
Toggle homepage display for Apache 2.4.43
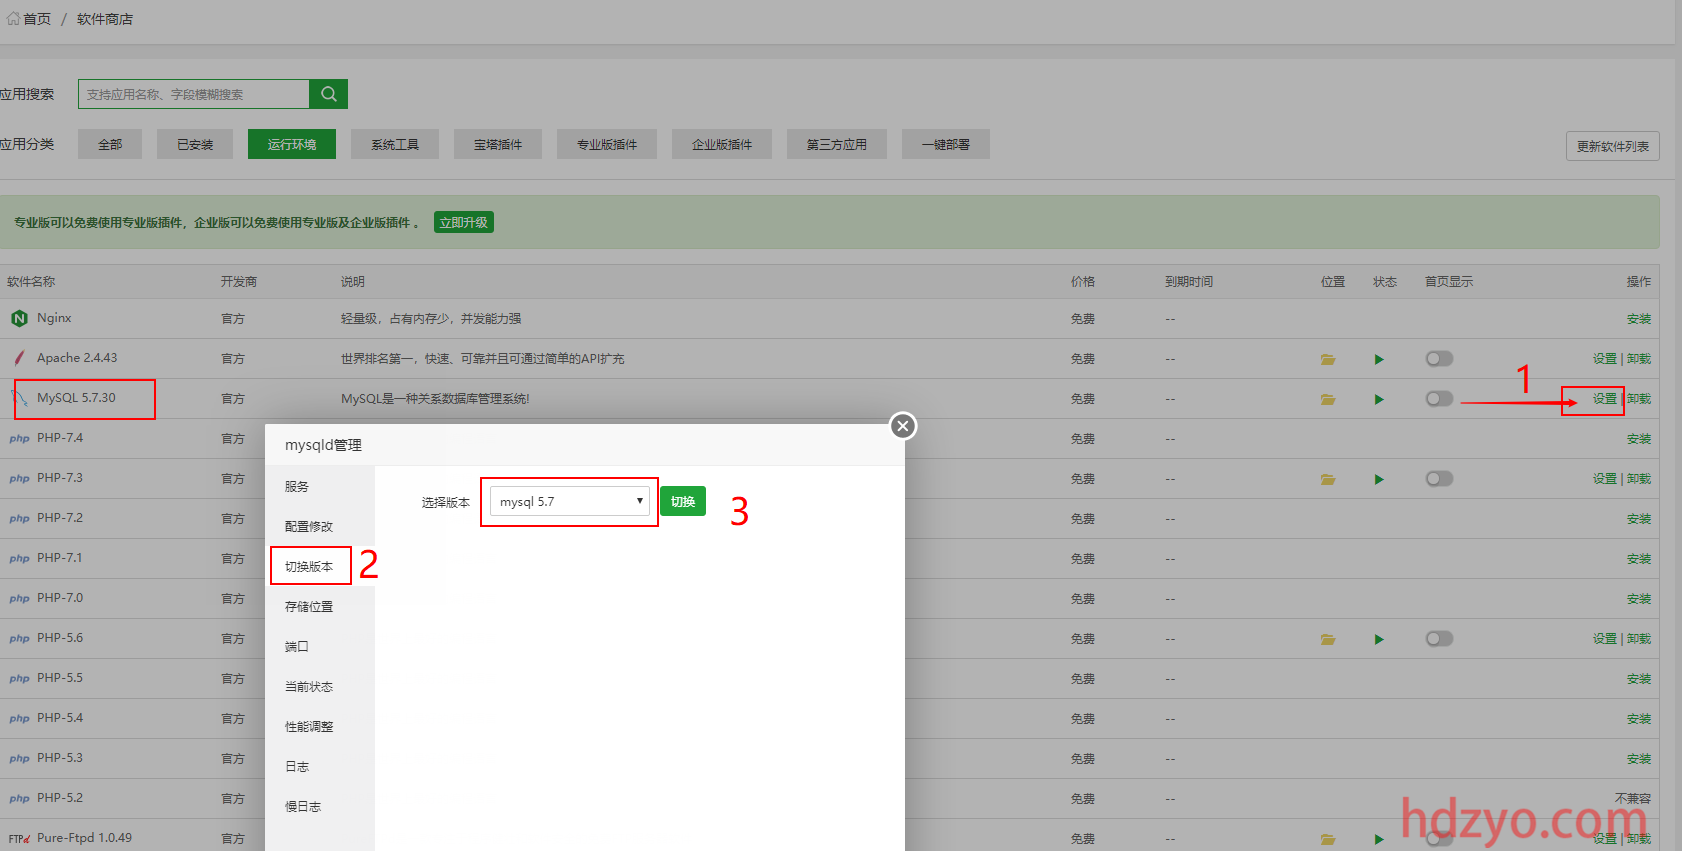pos(1439,359)
